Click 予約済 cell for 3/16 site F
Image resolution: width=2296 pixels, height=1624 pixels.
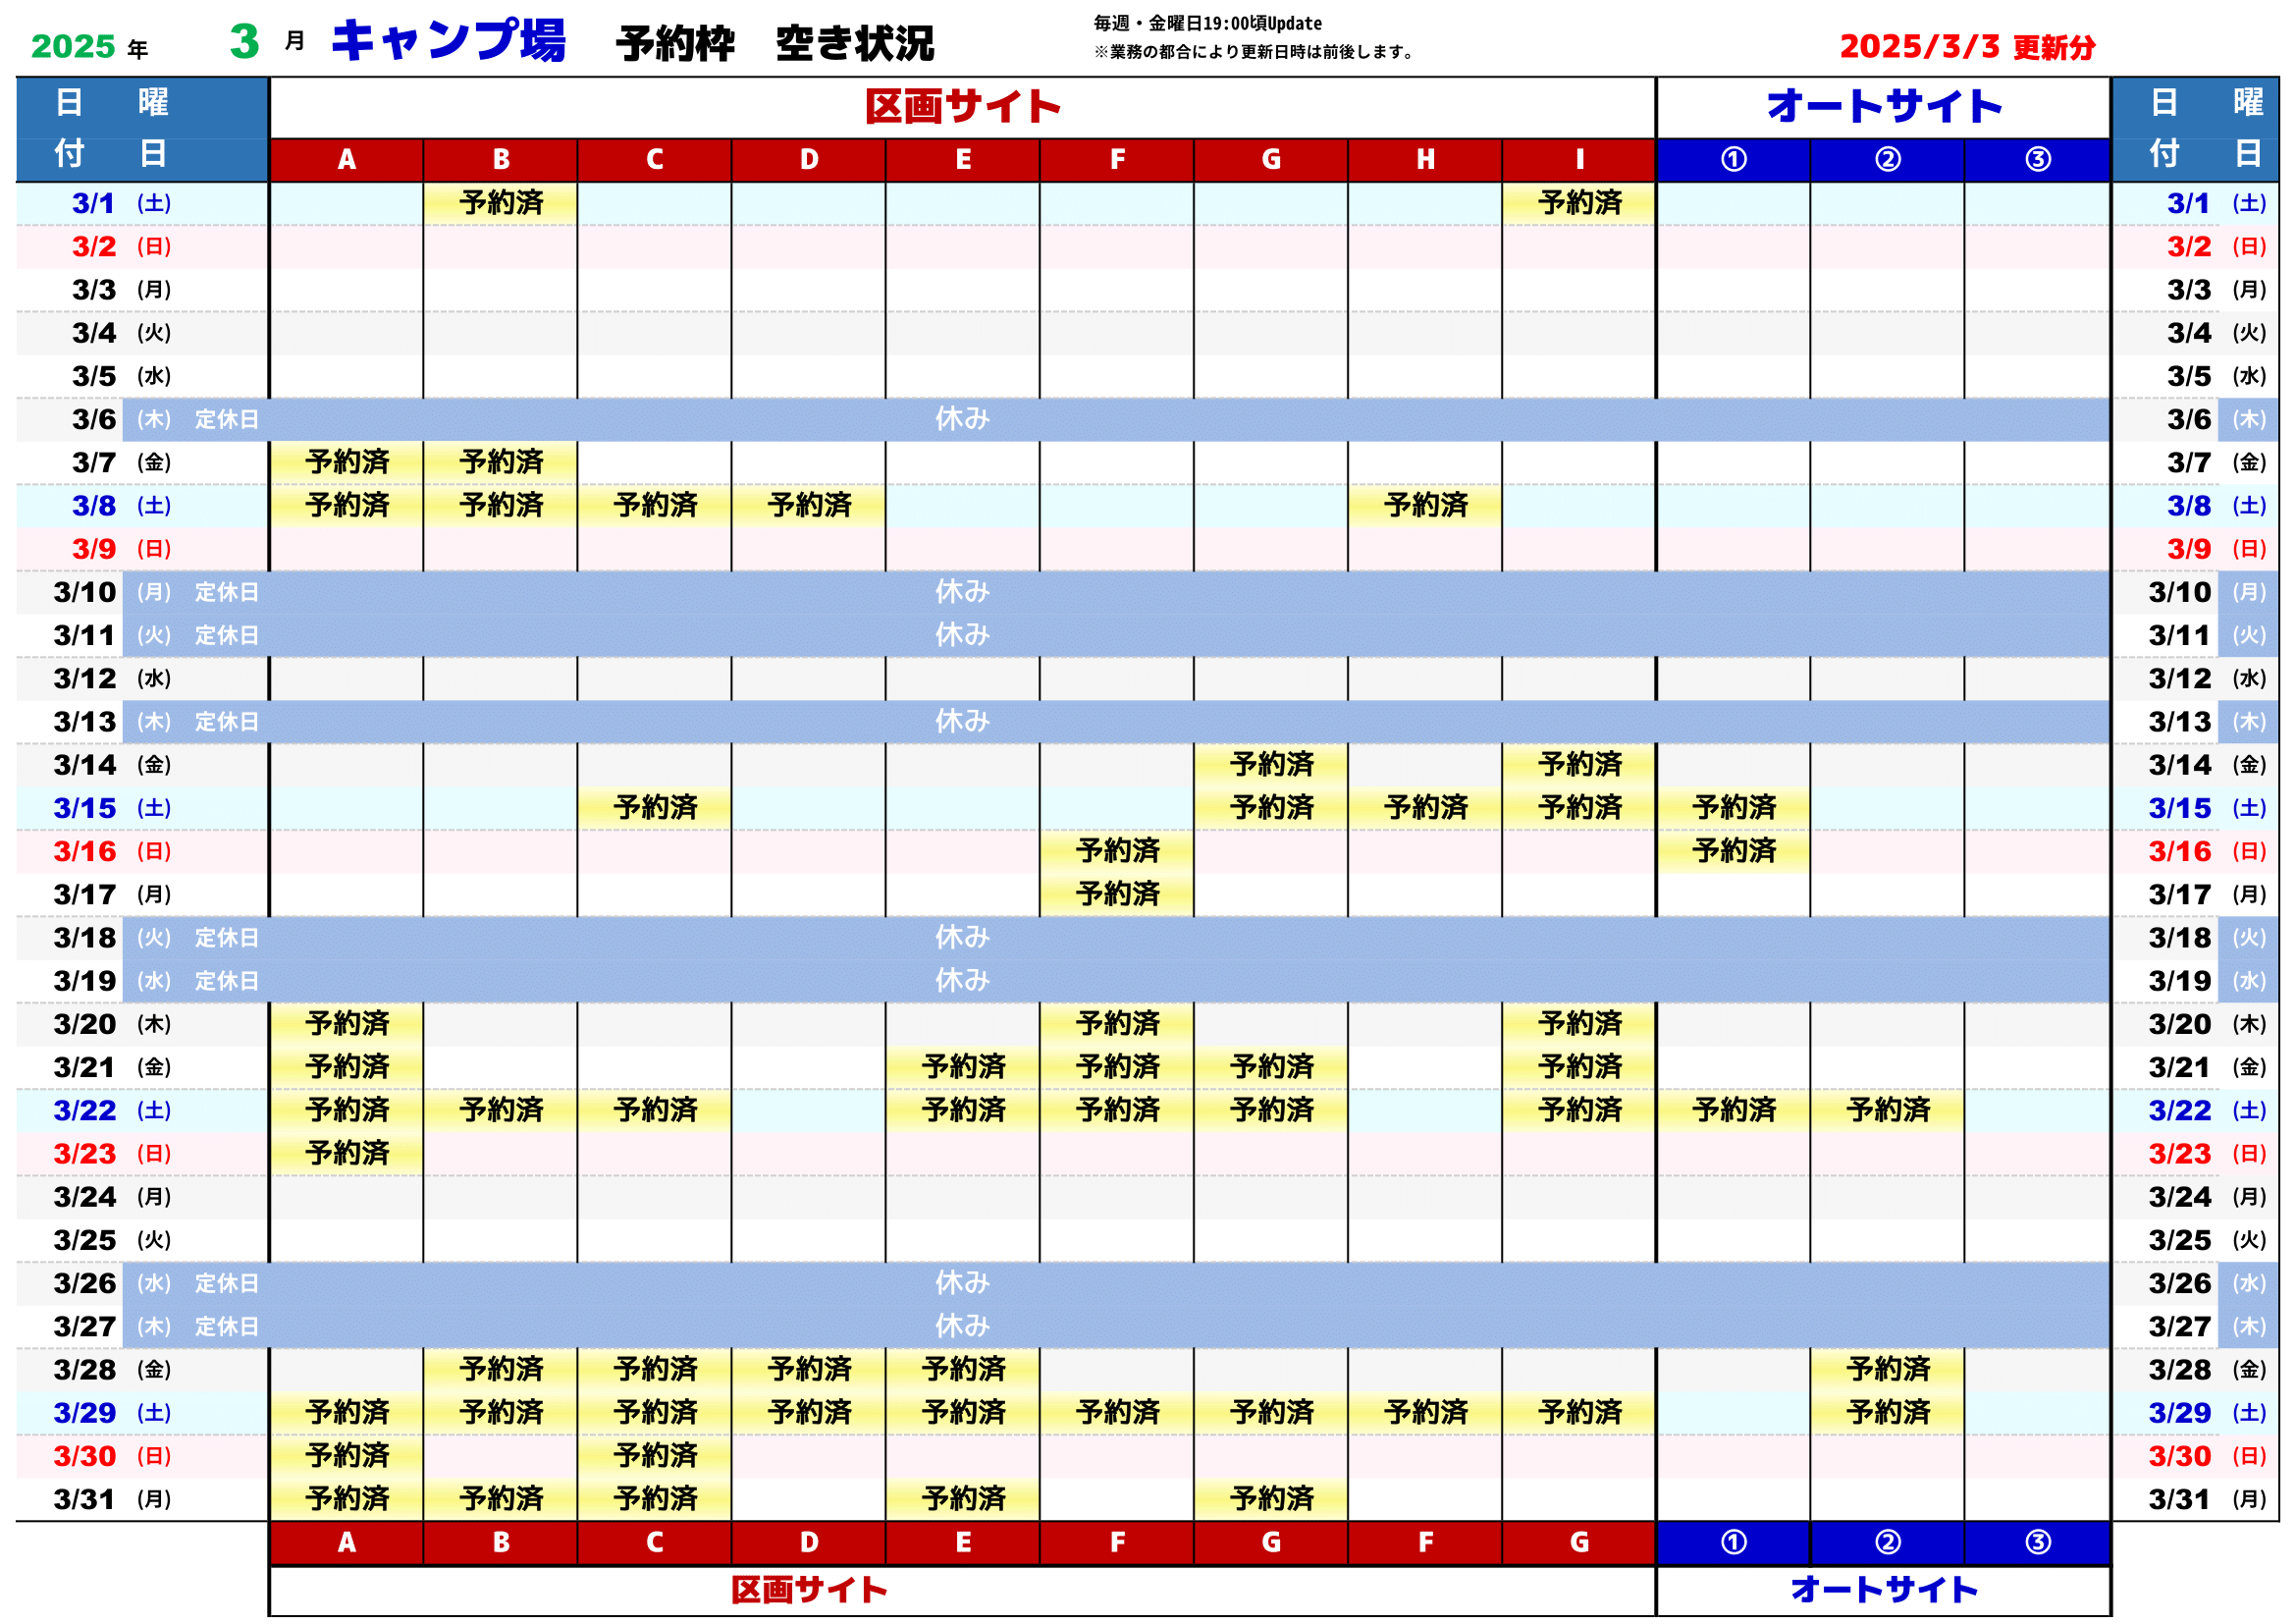pos(1117,851)
